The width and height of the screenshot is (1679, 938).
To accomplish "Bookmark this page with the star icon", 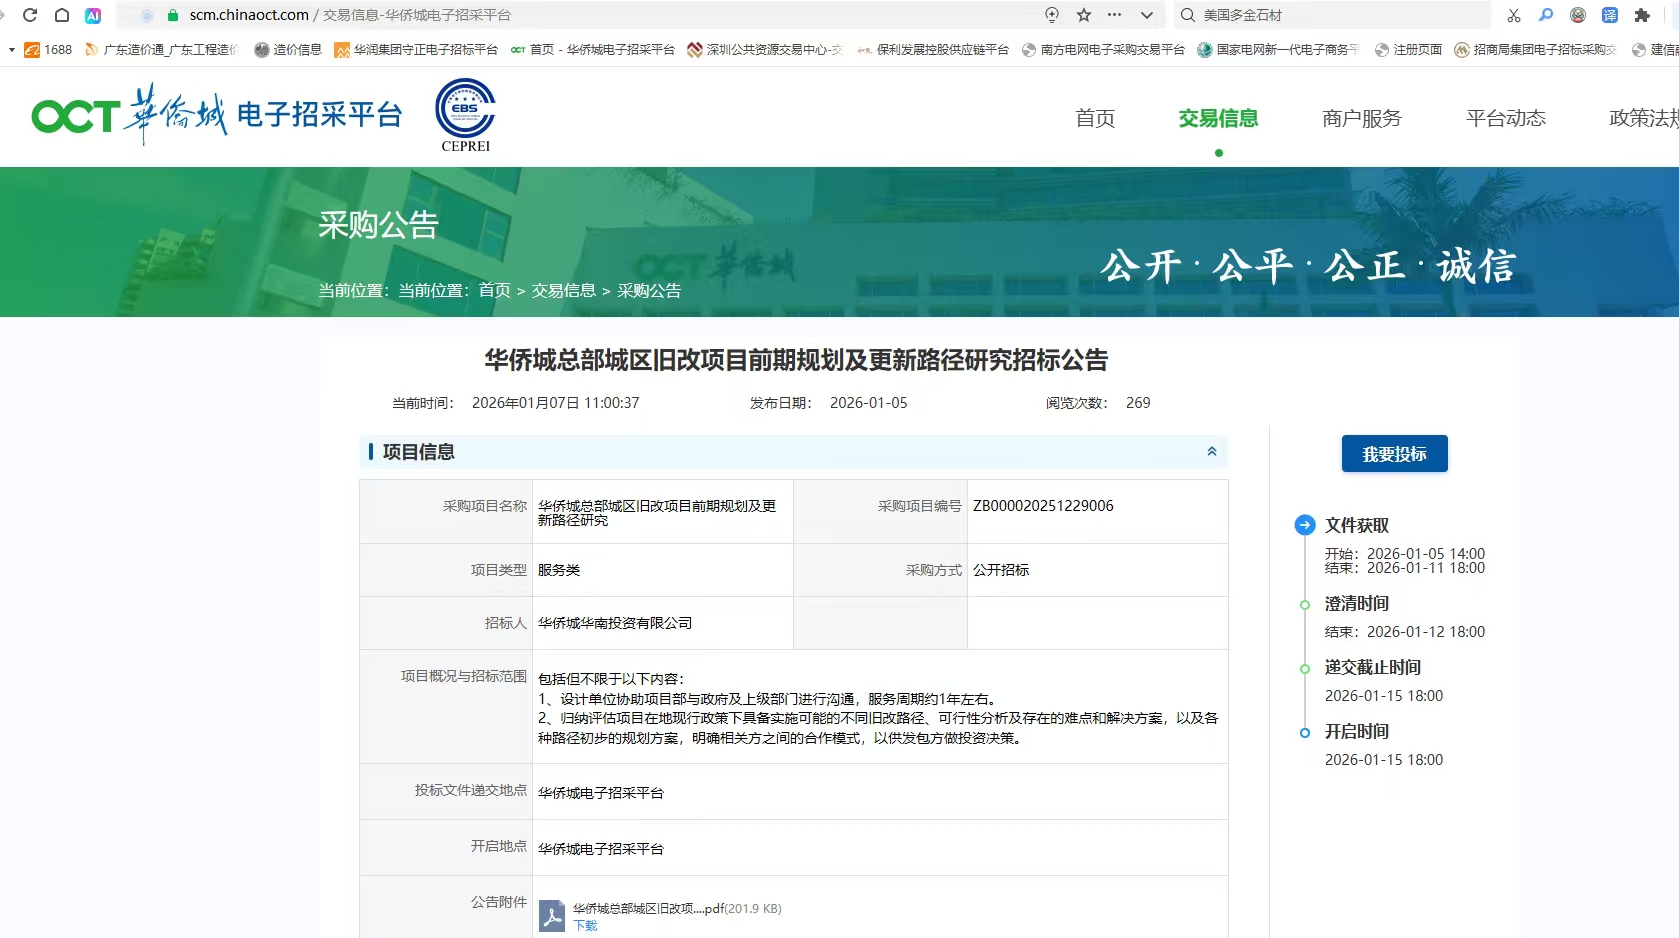I will click(x=1084, y=15).
